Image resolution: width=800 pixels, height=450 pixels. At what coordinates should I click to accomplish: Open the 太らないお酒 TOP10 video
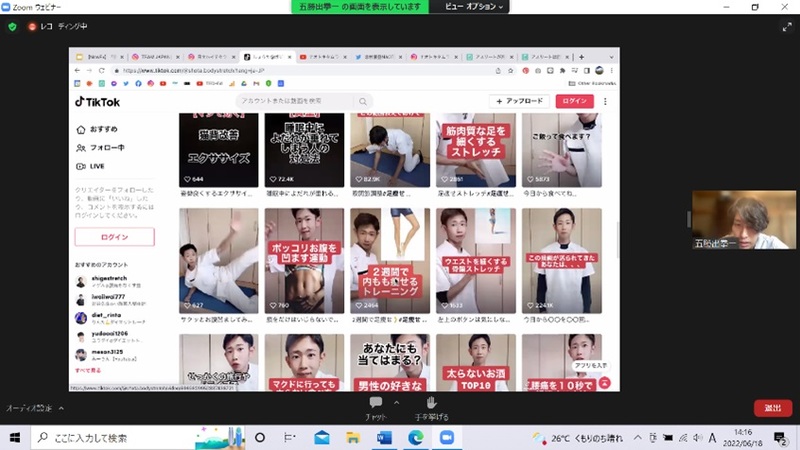click(x=476, y=363)
